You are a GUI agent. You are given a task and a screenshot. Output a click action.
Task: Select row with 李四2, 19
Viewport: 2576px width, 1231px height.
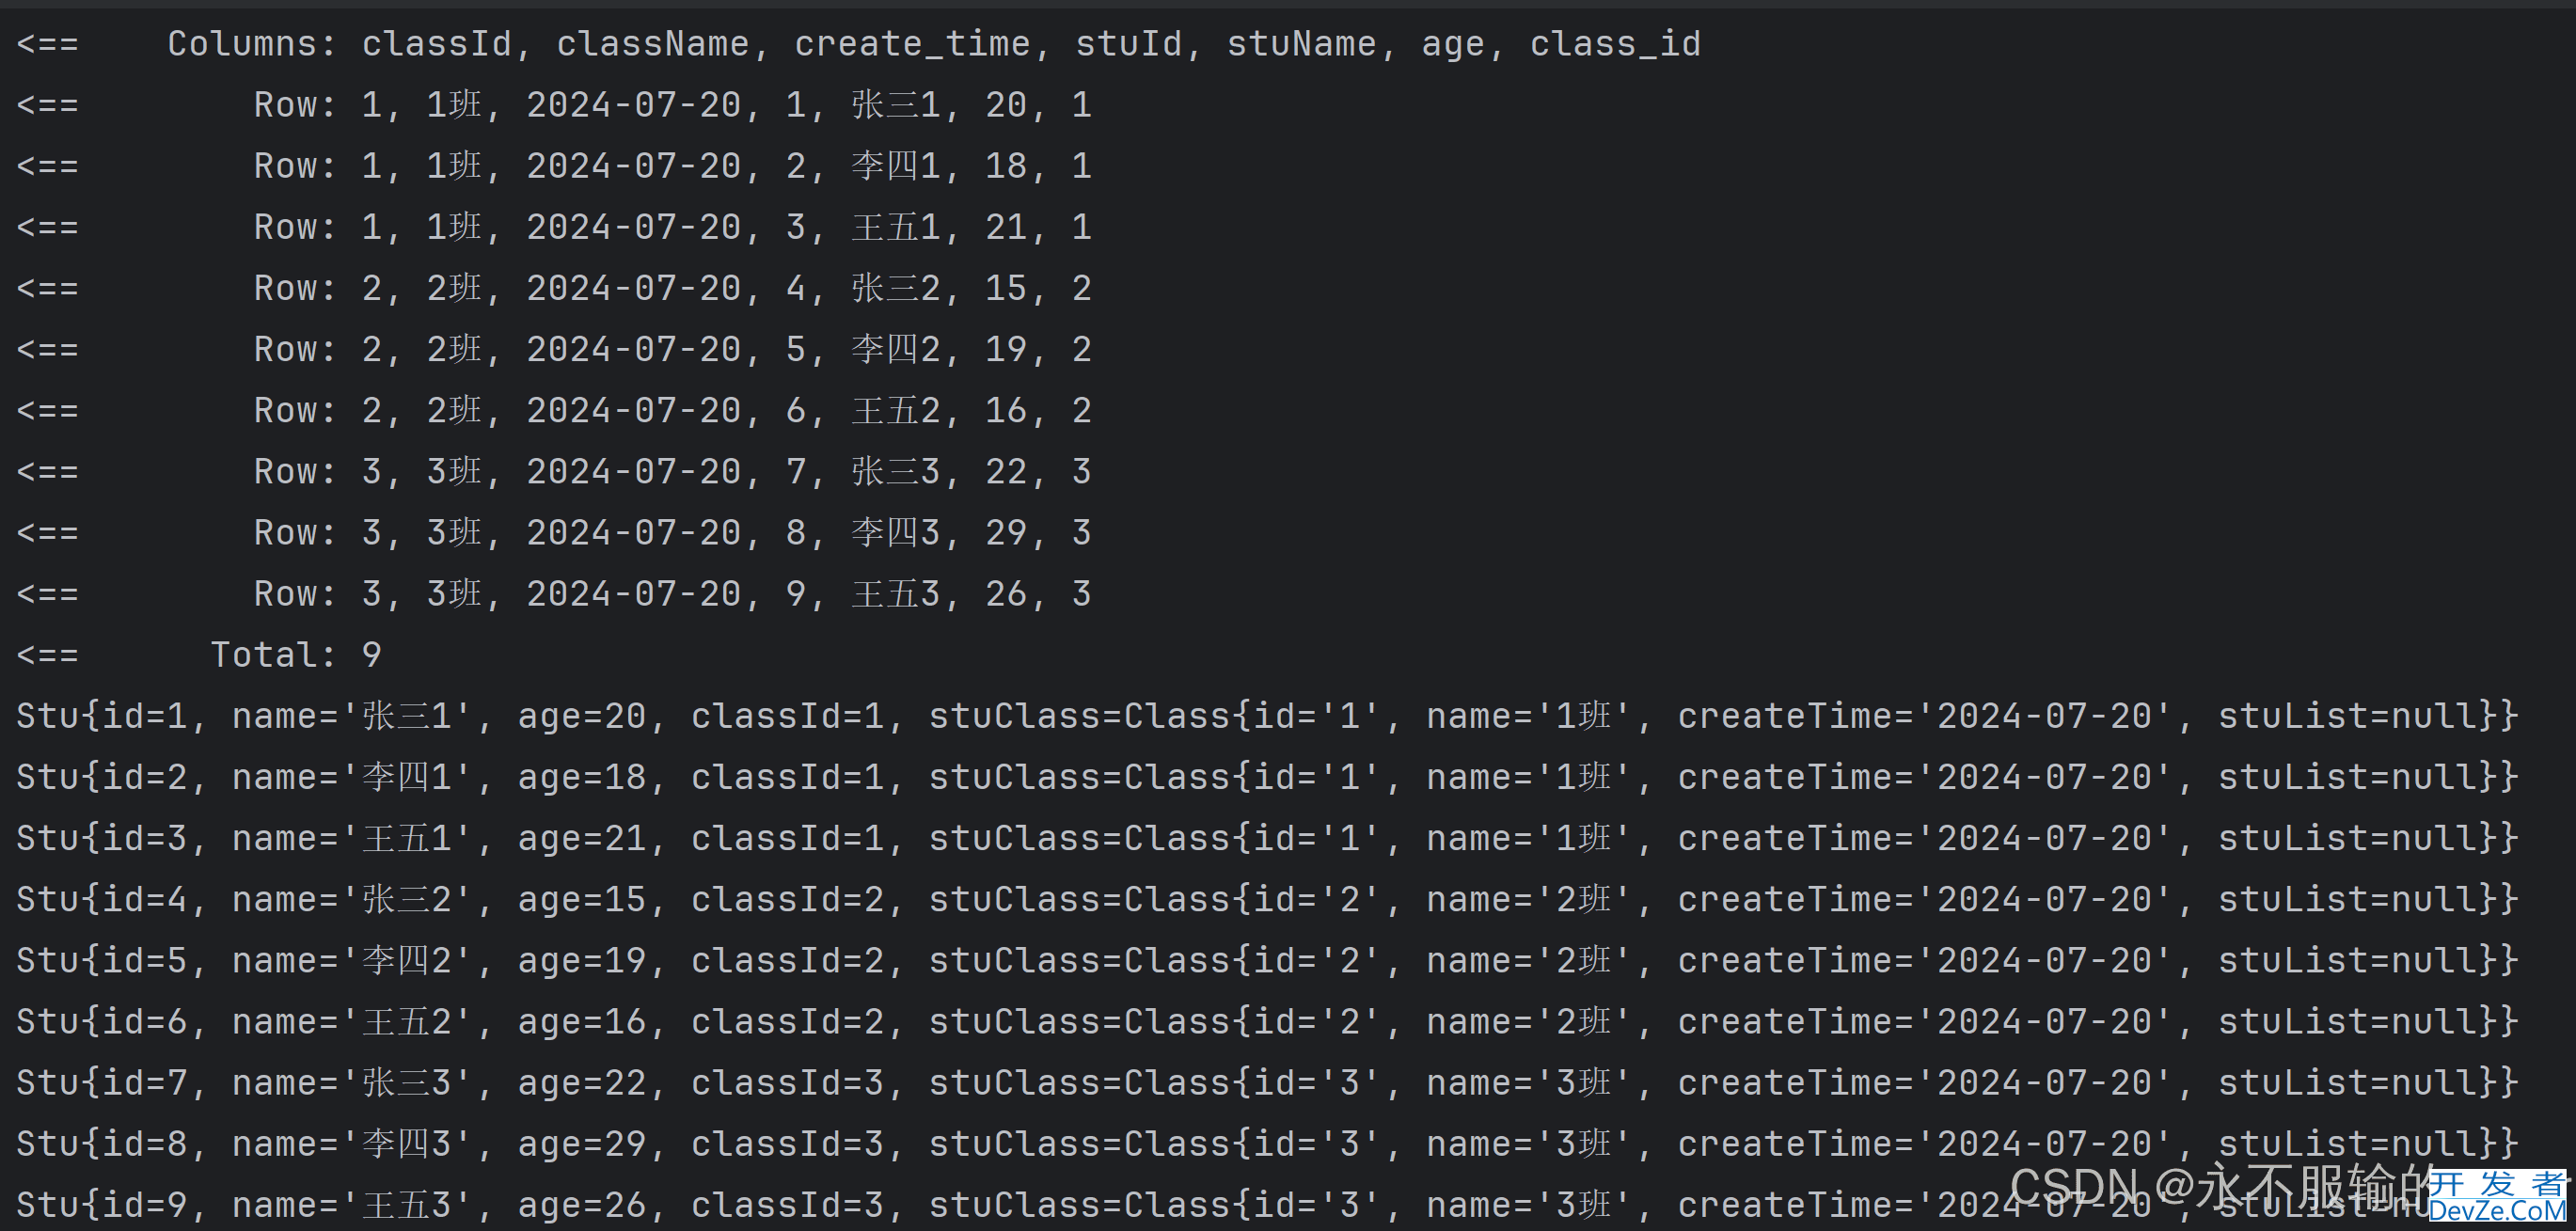(x=554, y=349)
